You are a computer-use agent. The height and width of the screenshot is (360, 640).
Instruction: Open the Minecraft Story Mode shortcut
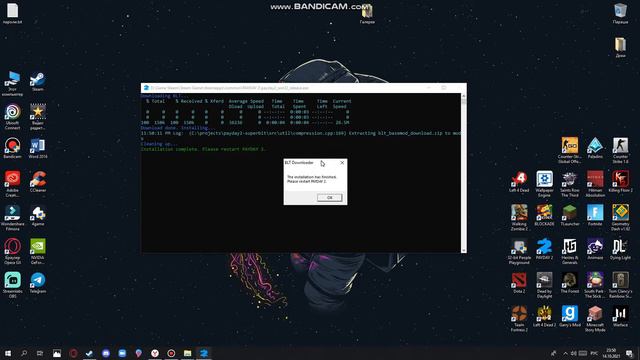pos(595,319)
